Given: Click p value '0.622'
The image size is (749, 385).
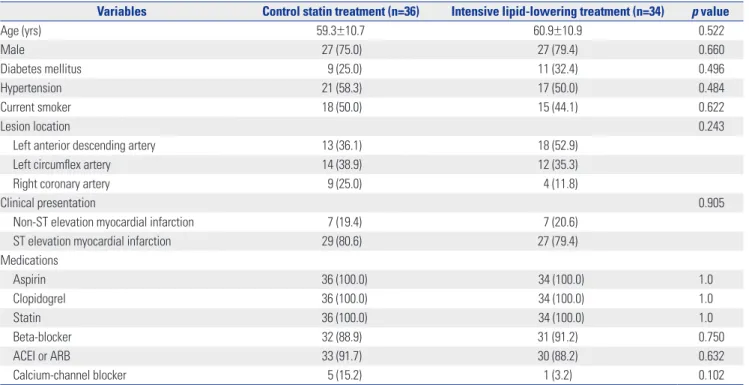Looking at the screenshot, I should click(x=711, y=107).
